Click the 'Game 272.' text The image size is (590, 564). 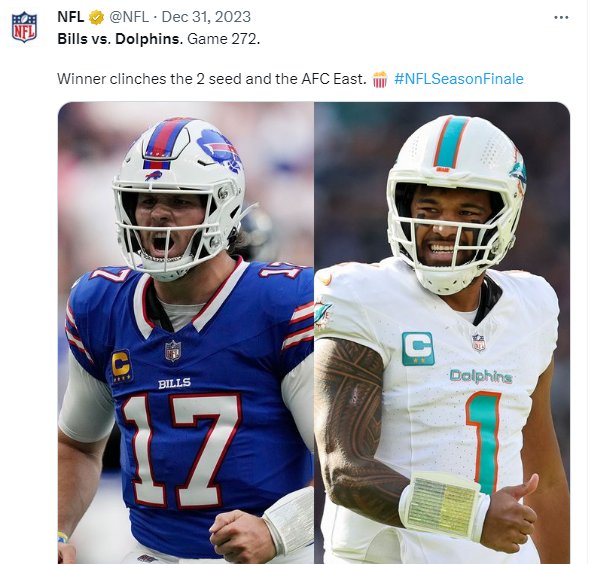coord(224,39)
